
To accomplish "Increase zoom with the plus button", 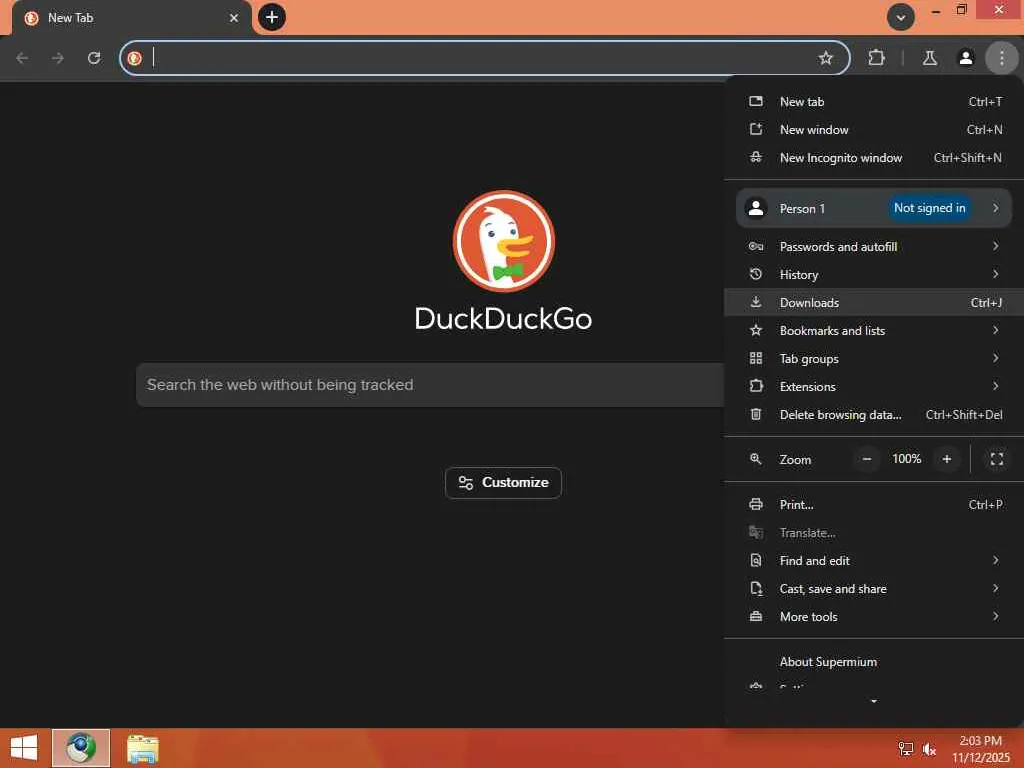I will tap(947, 459).
